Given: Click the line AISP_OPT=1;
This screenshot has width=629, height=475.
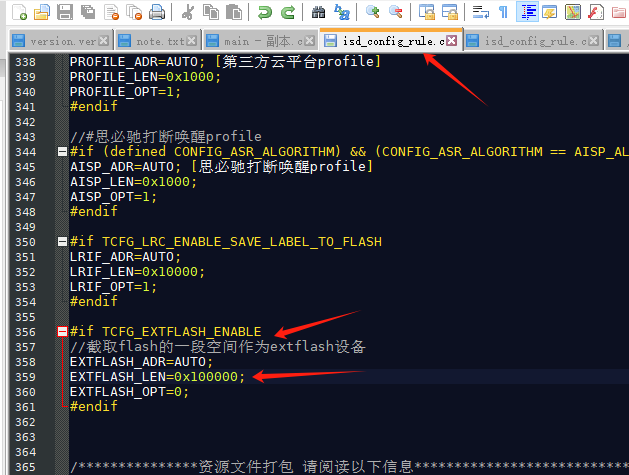Looking at the screenshot, I should 113,197.
